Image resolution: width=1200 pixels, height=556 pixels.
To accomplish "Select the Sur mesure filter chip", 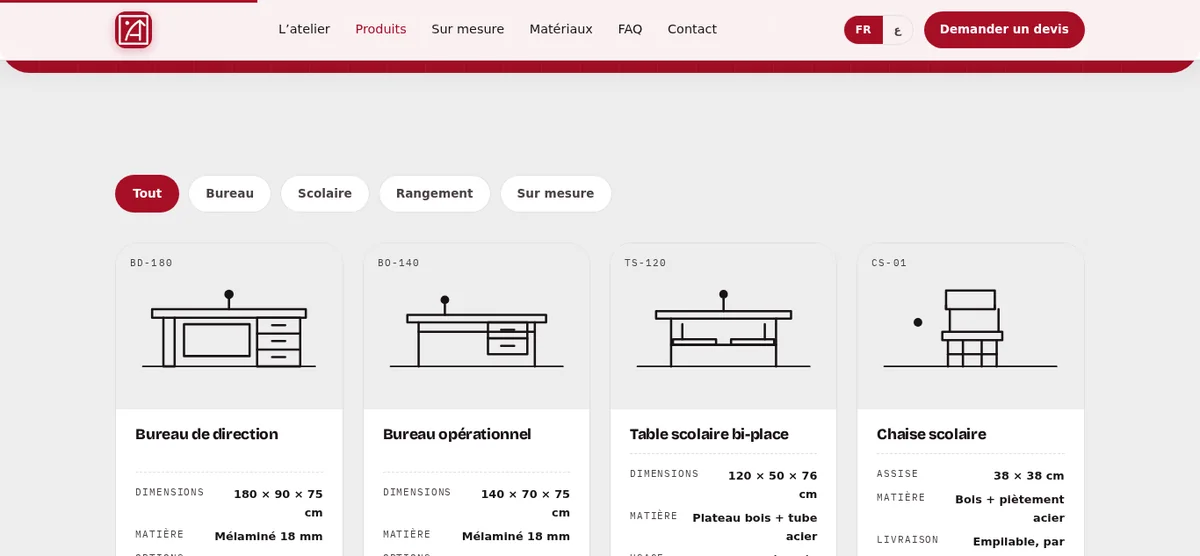I will coord(556,194).
